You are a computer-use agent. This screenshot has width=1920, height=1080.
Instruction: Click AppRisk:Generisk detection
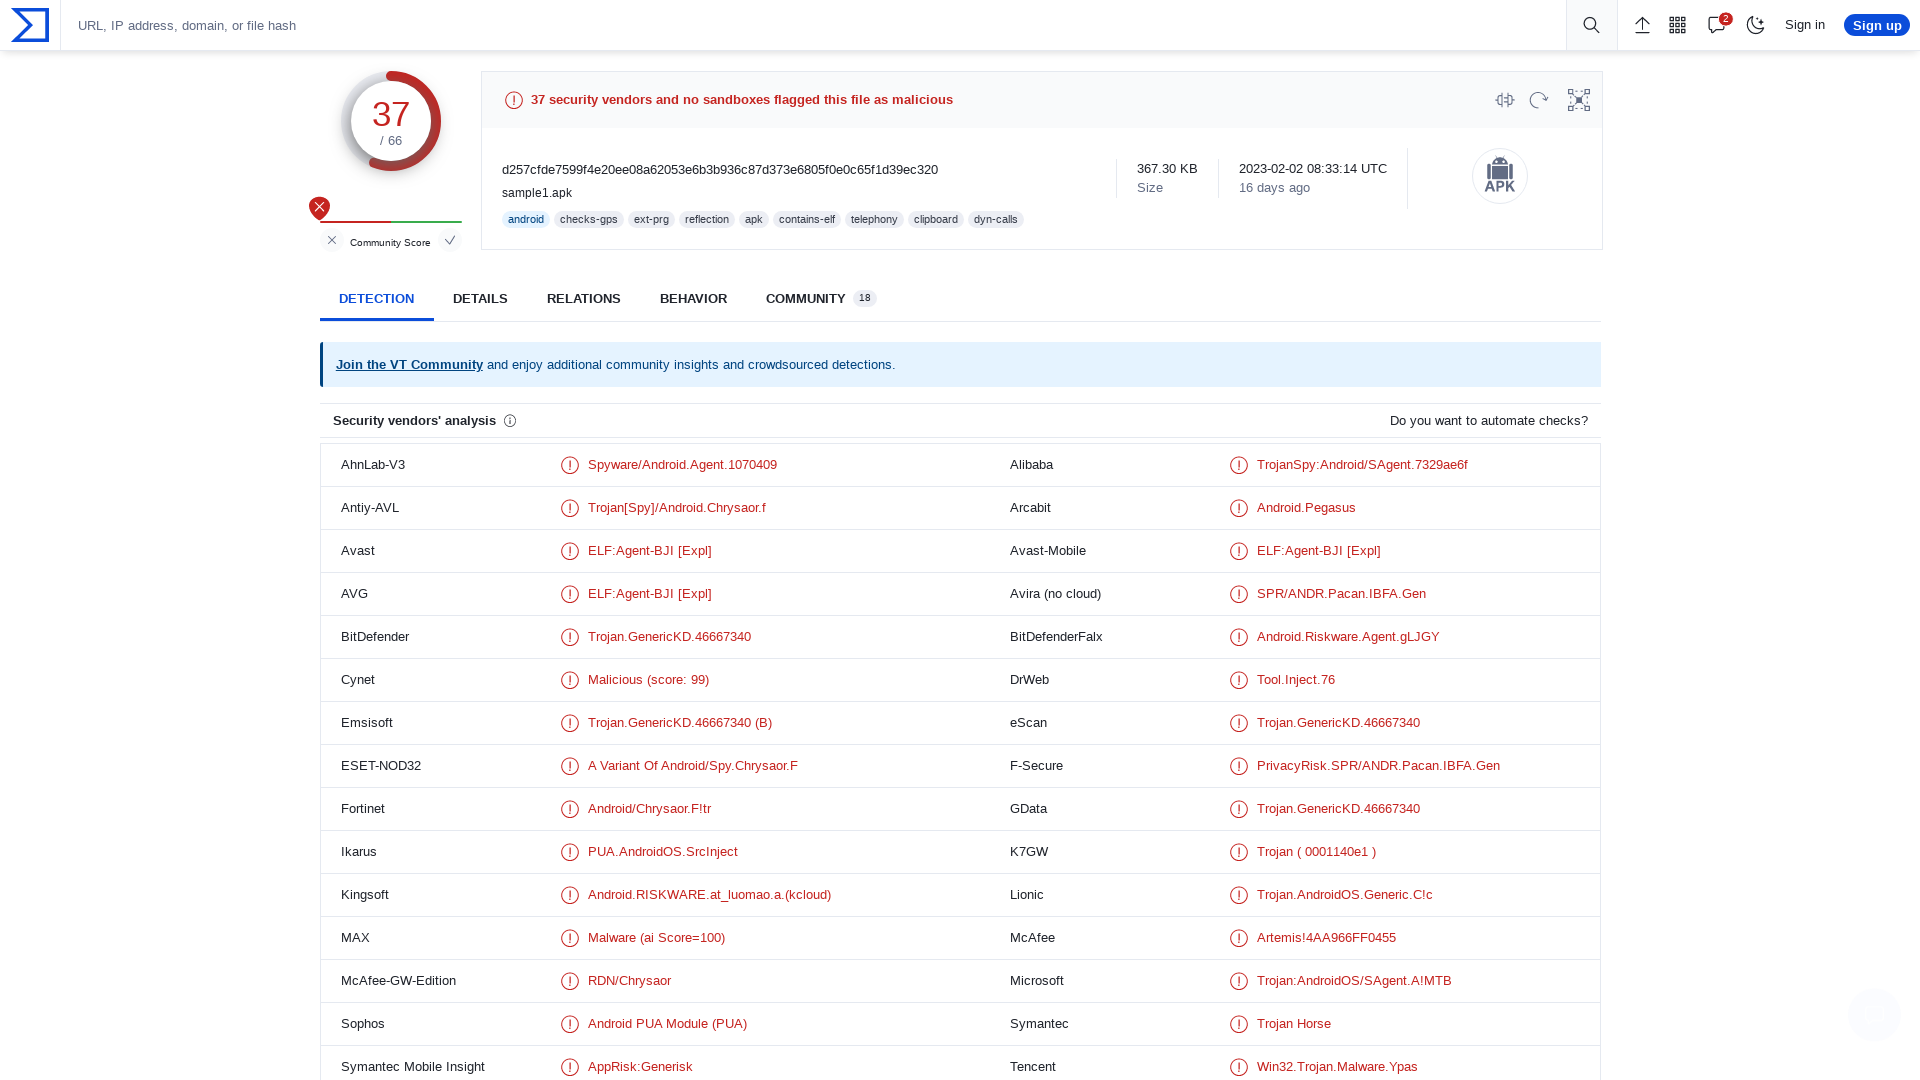[x=640, y=1067]
